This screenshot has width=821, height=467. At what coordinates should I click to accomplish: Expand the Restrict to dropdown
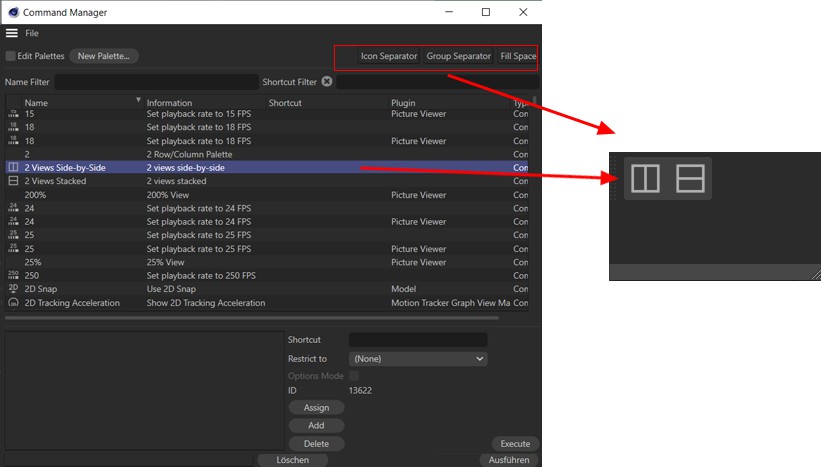click(417, 359)
